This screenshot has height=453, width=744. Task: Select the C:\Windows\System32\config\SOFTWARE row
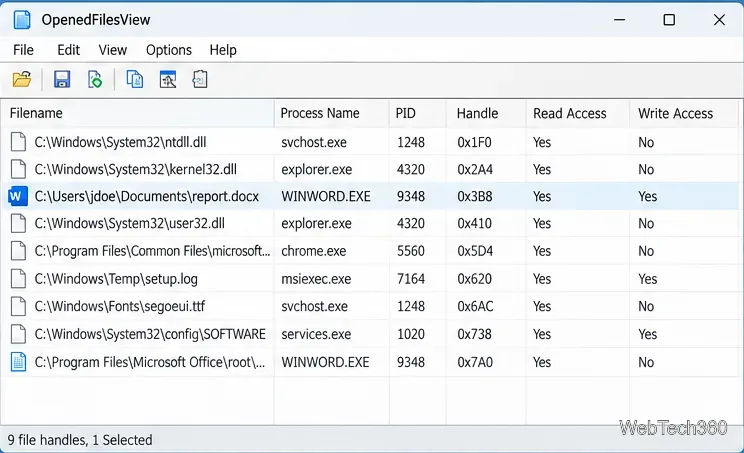(x=370, y=334)
